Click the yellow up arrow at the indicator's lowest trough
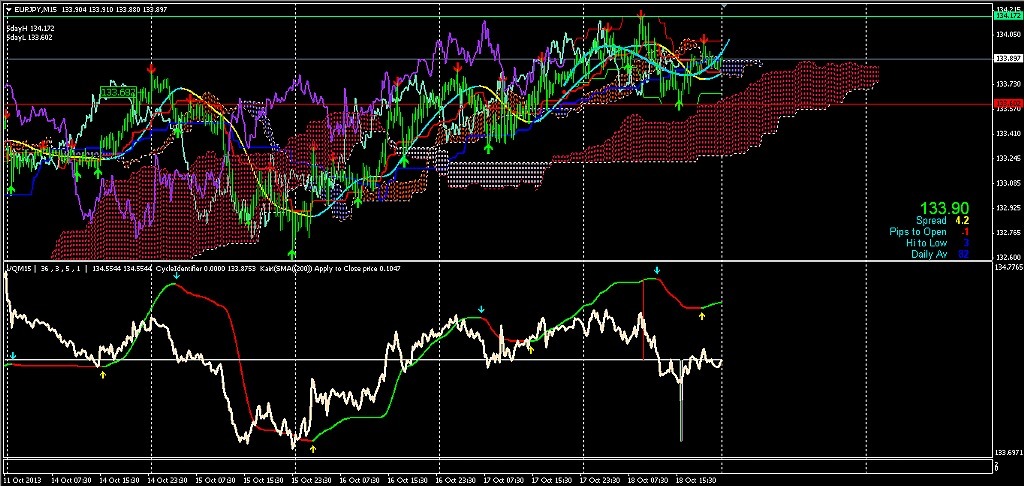1024x486 pixels. pyautogui.click(x=313, y=449)
